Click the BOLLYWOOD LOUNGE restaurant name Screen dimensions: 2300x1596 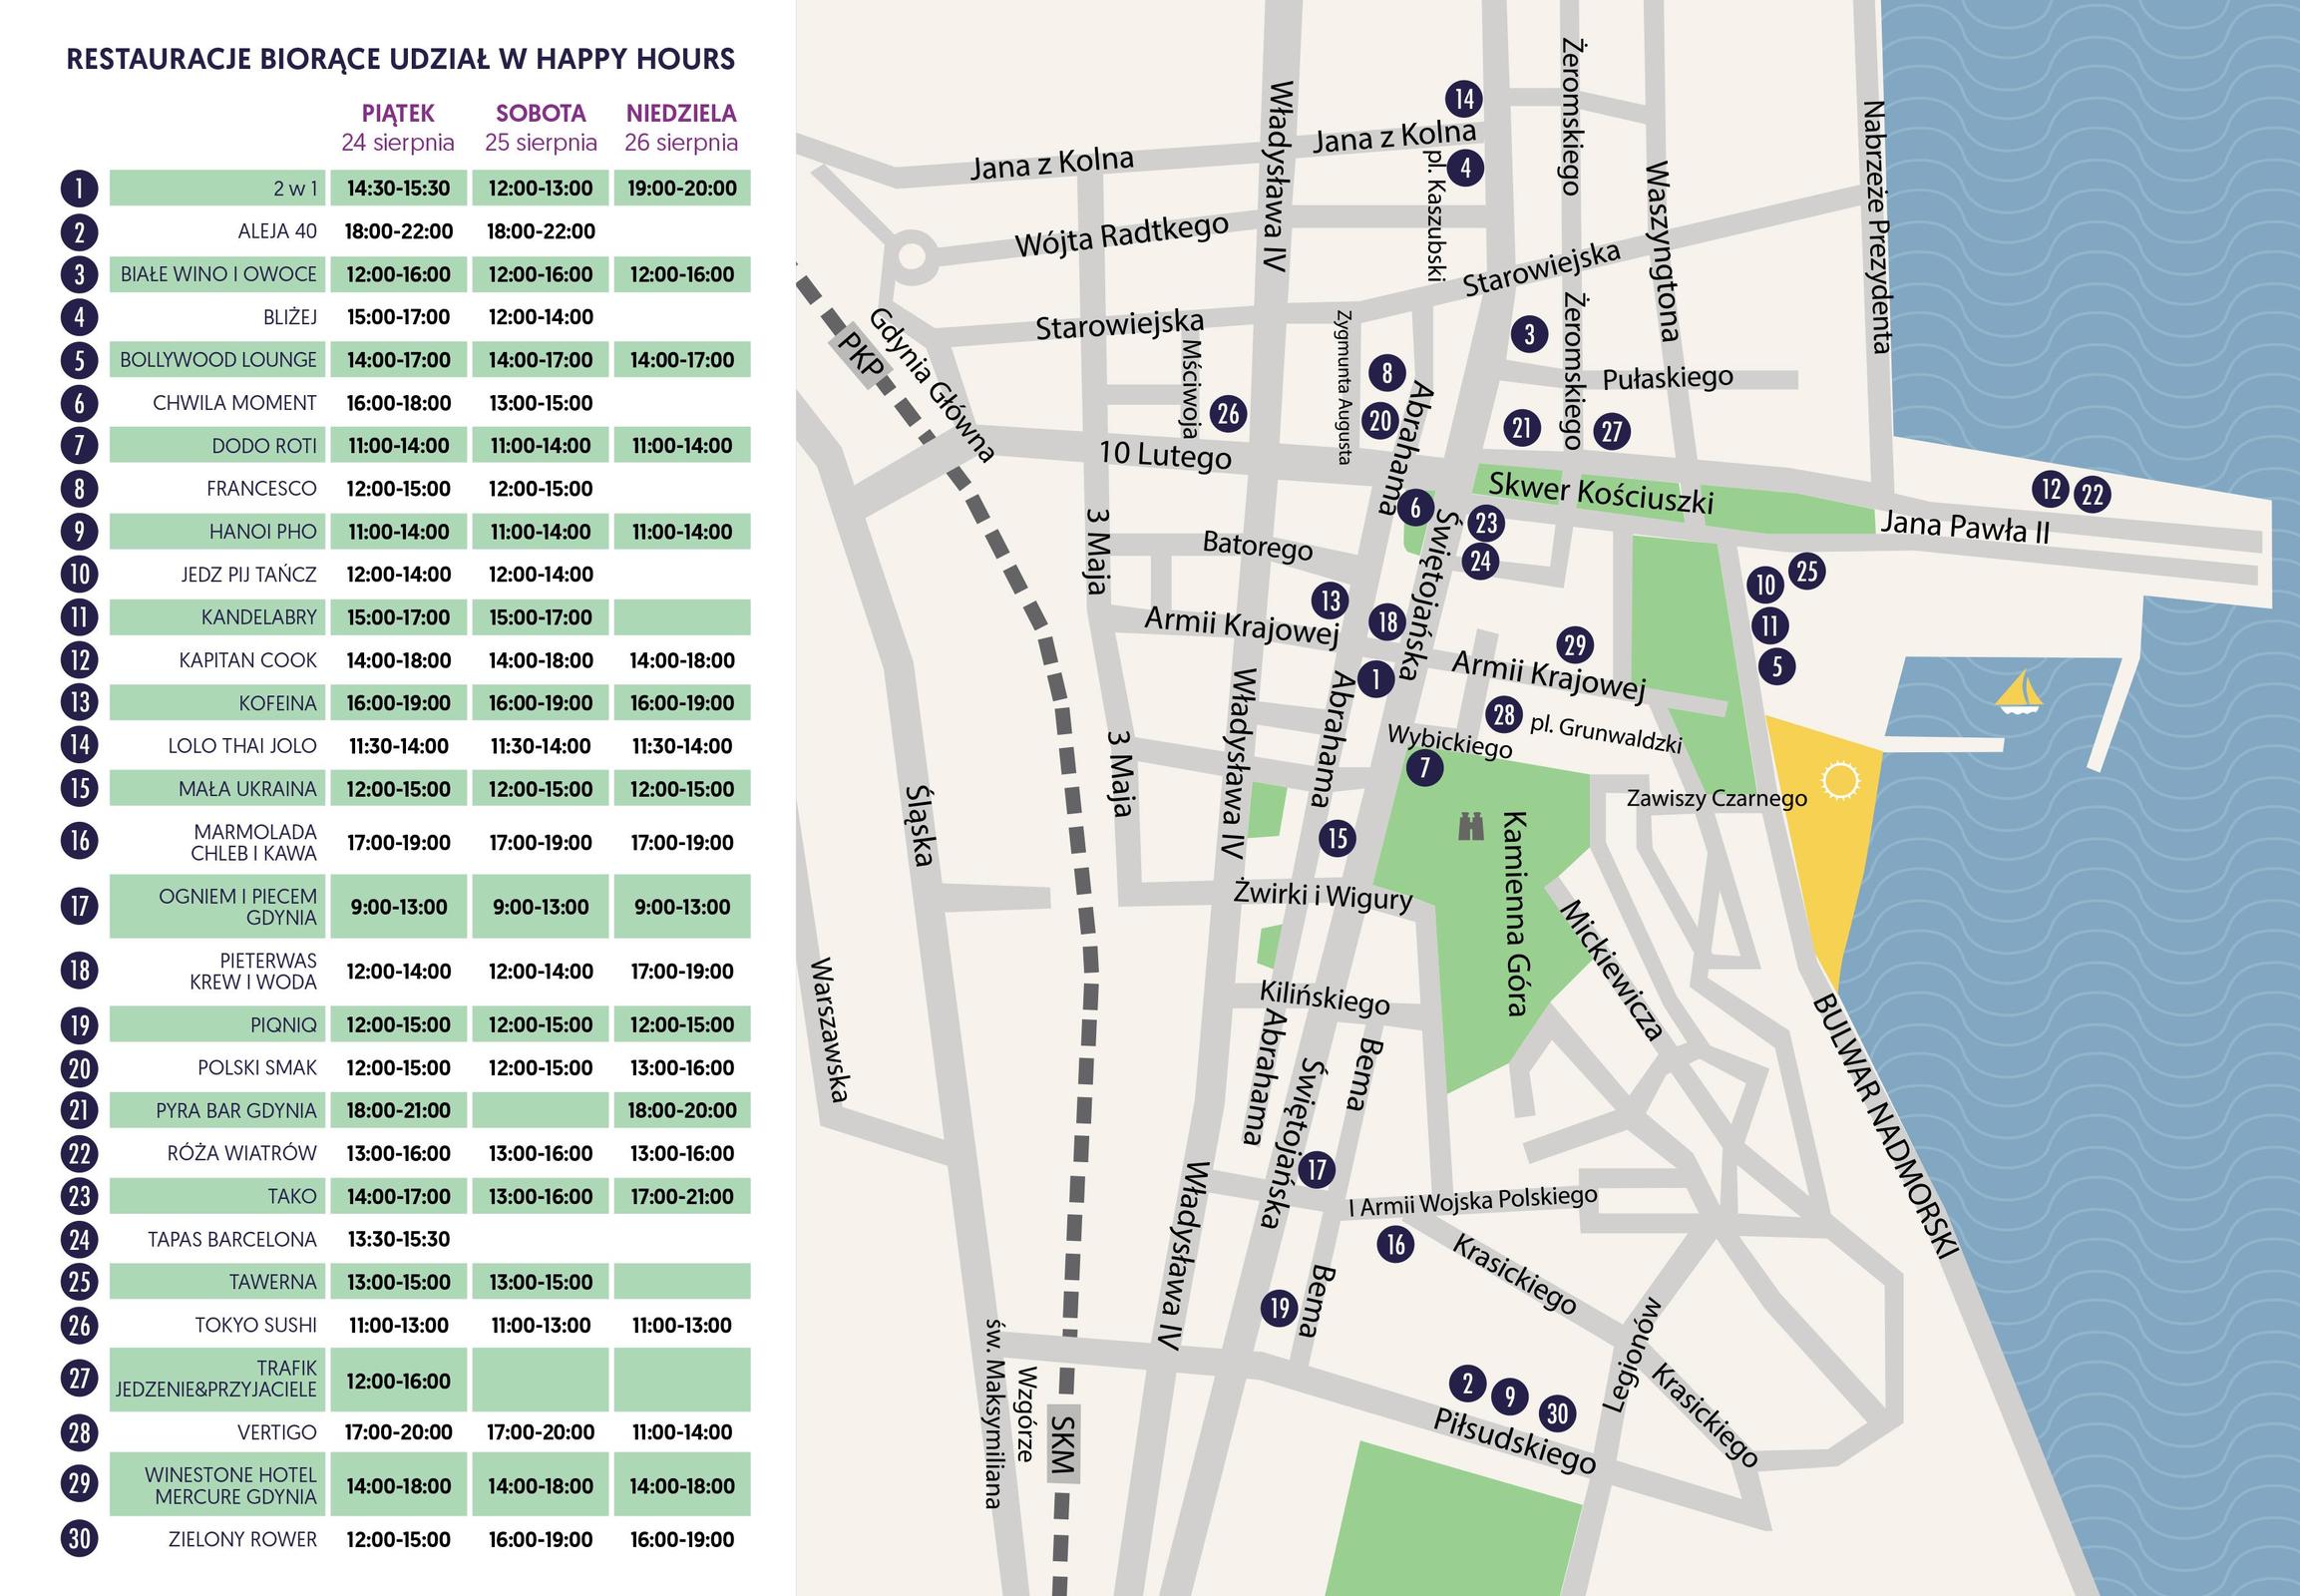(218, 360)
